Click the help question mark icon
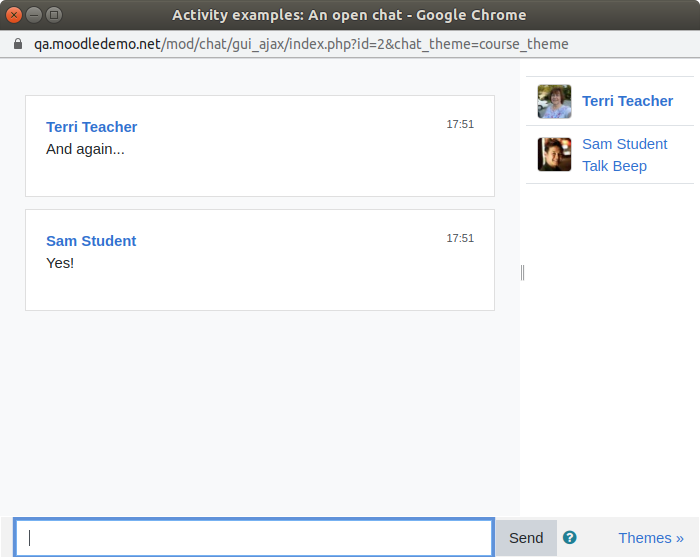The image size is (700, 558). click(x=569, y=537)
